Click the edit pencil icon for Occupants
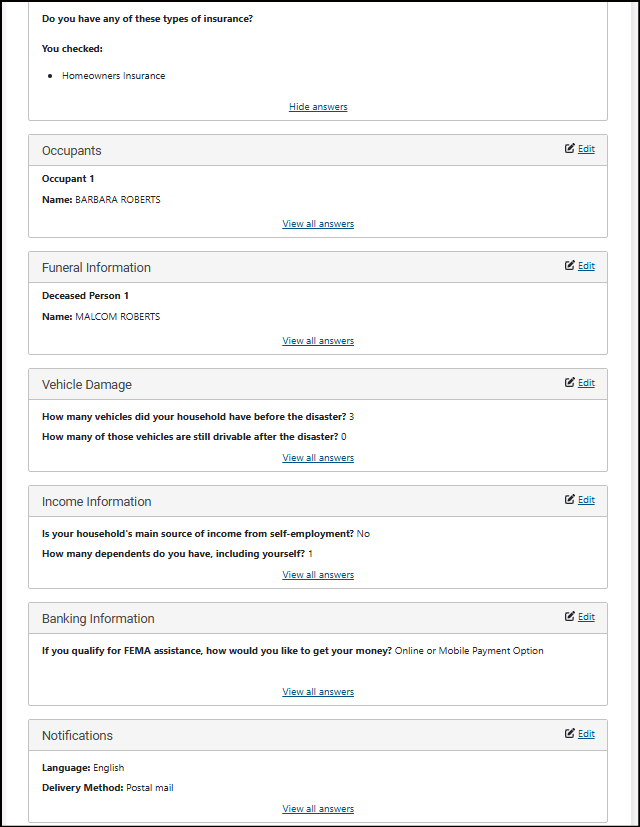Viewport: 640px width, 827px height. click(570, 149)
